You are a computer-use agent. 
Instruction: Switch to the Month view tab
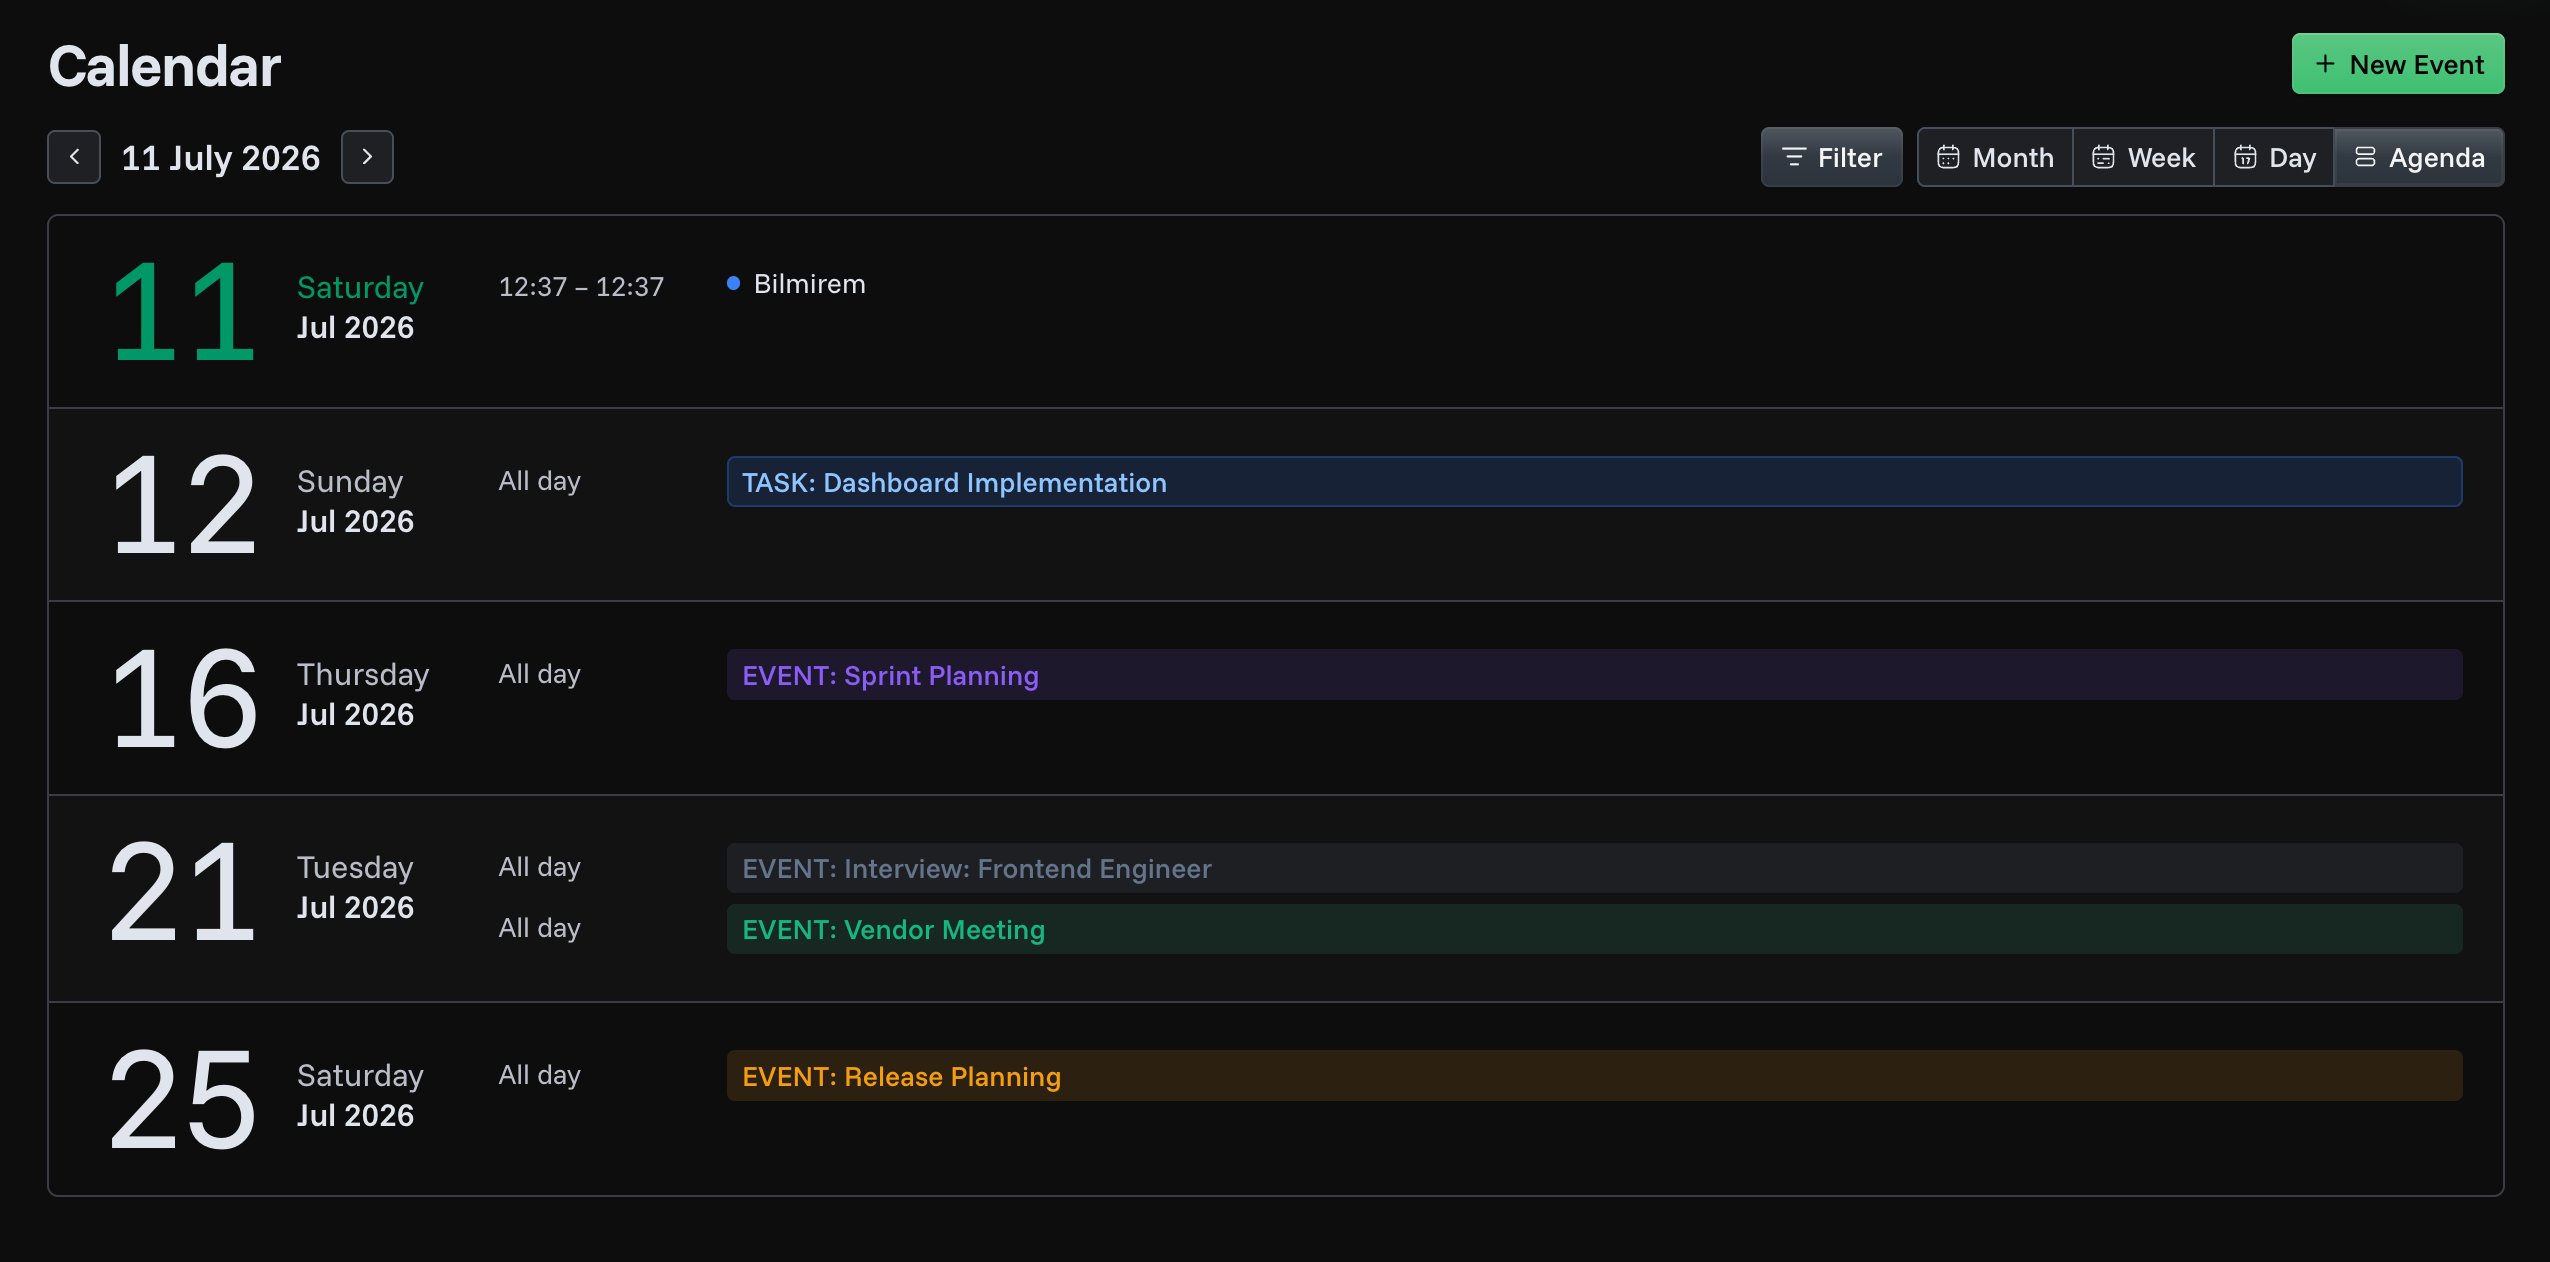[x=1995, y=157]
